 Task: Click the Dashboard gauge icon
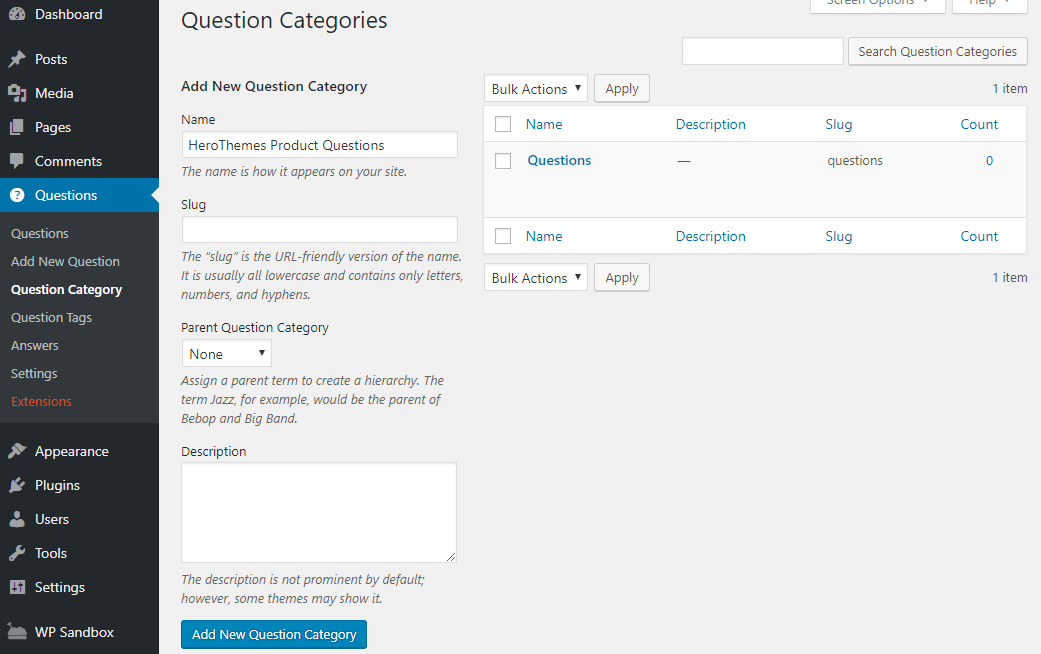[17, 14]
